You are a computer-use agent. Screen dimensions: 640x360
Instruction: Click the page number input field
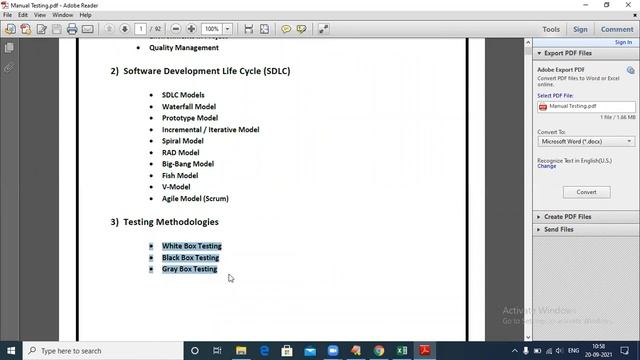pyautogui.click(x=140, y=29)
